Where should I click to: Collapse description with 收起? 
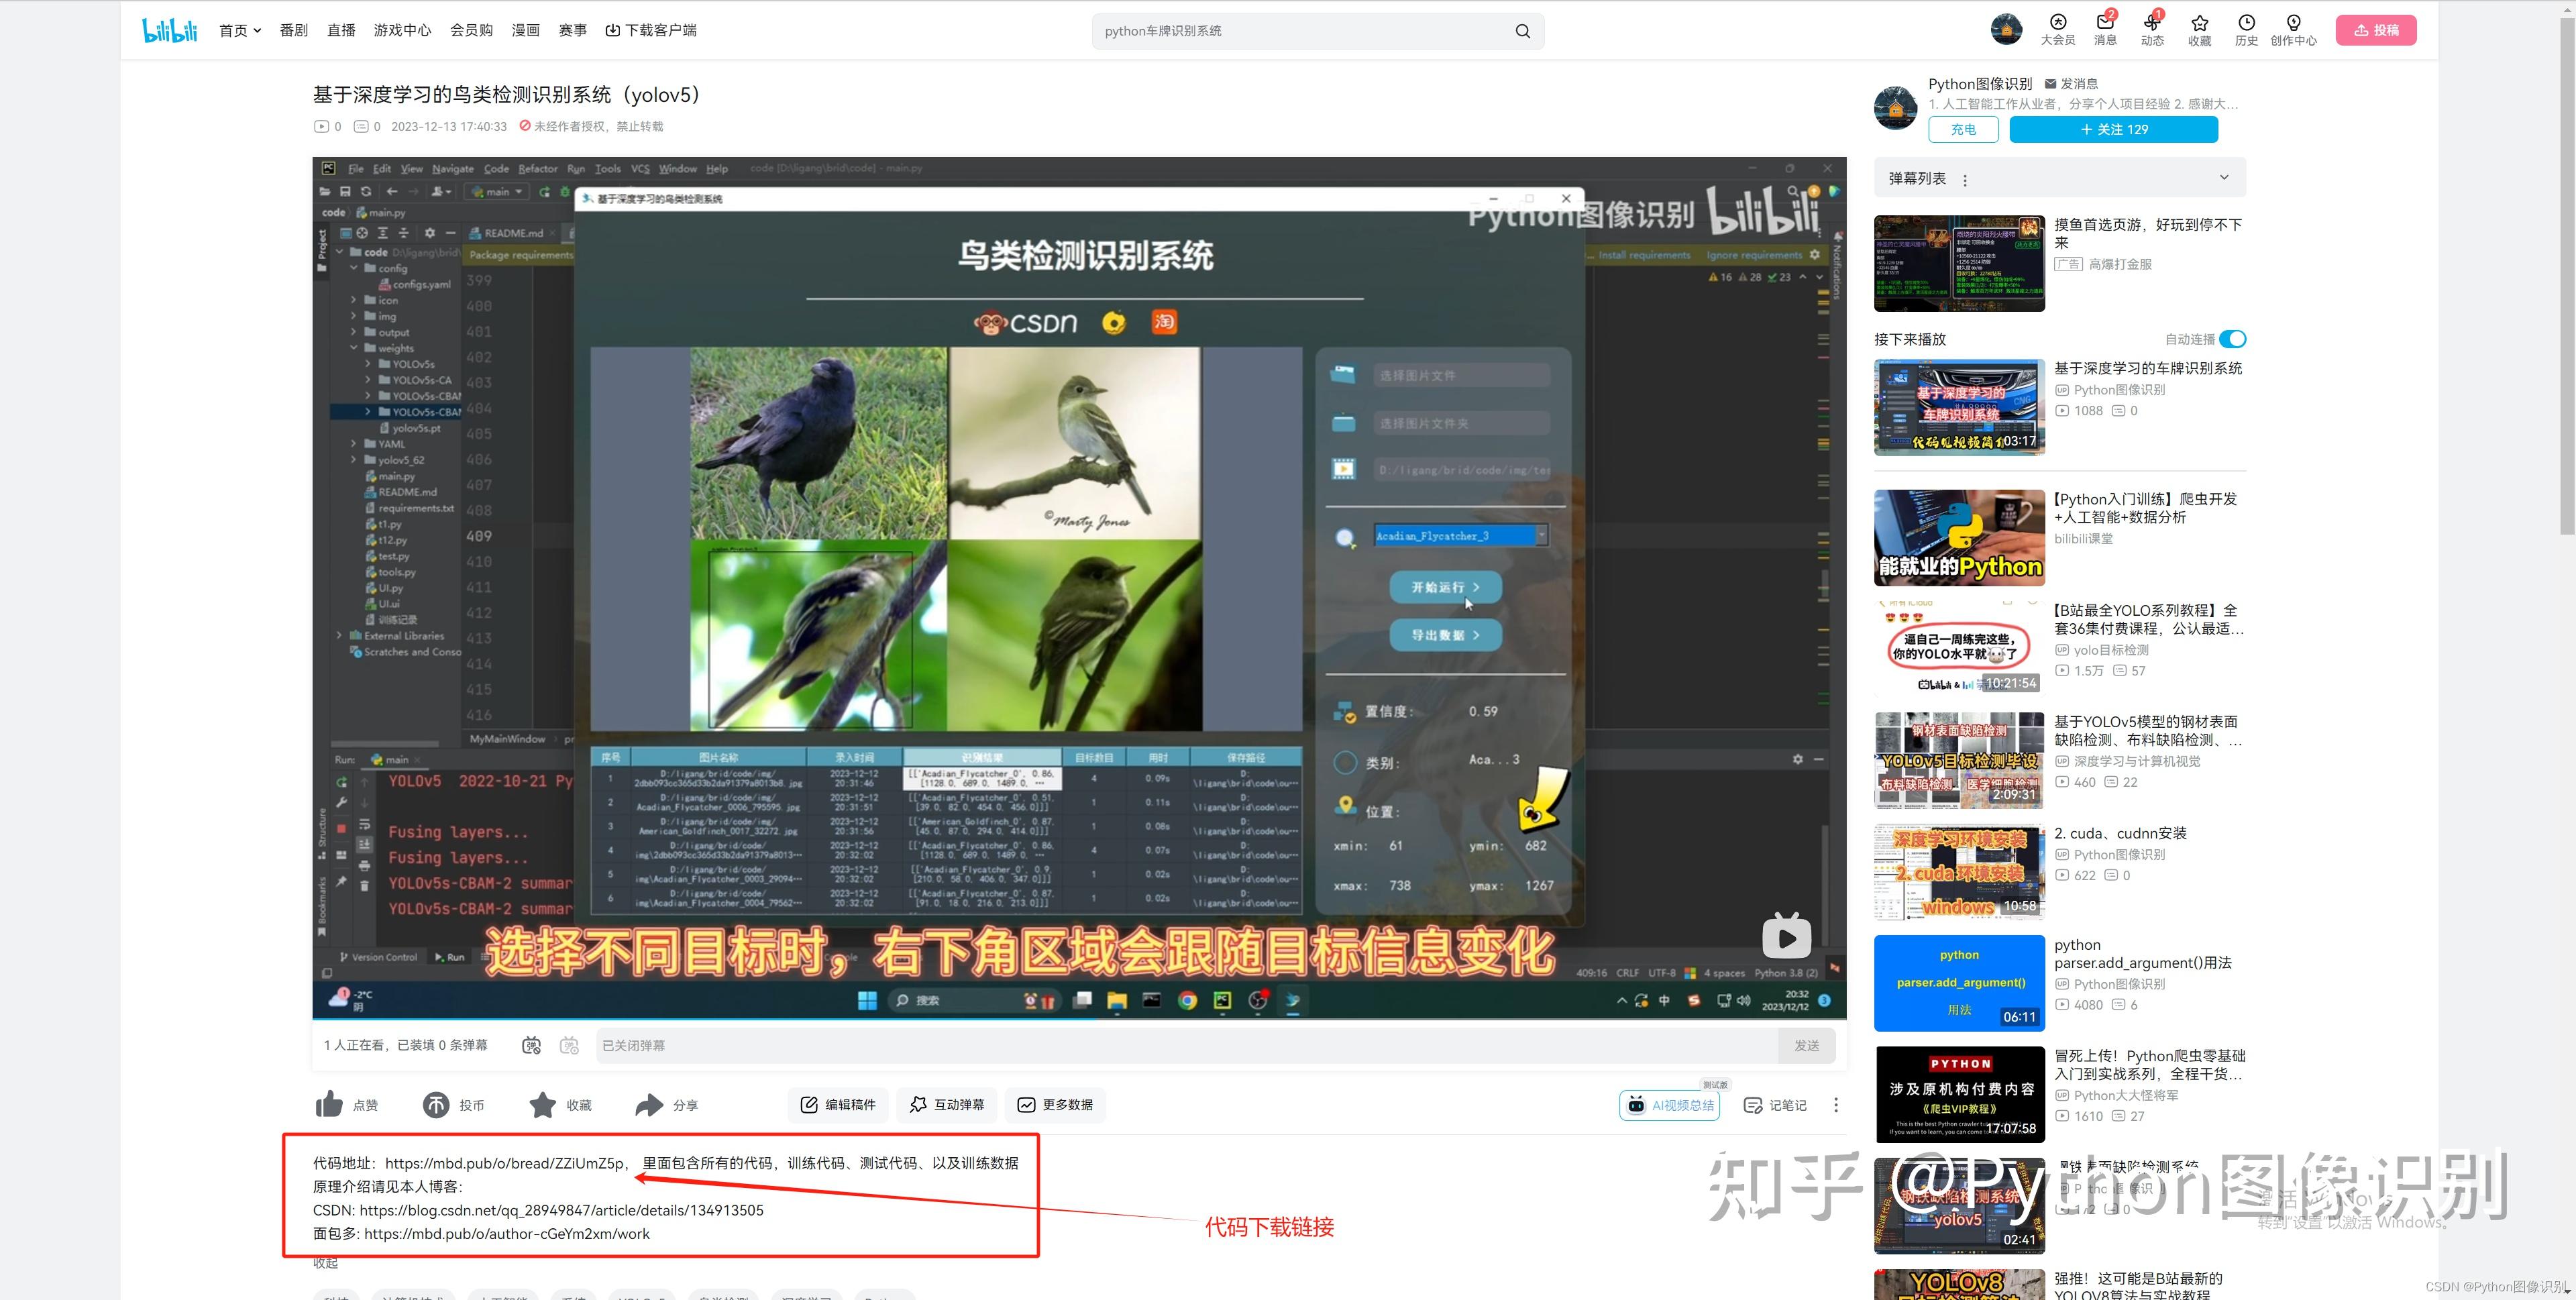[x=325, y=1262]
